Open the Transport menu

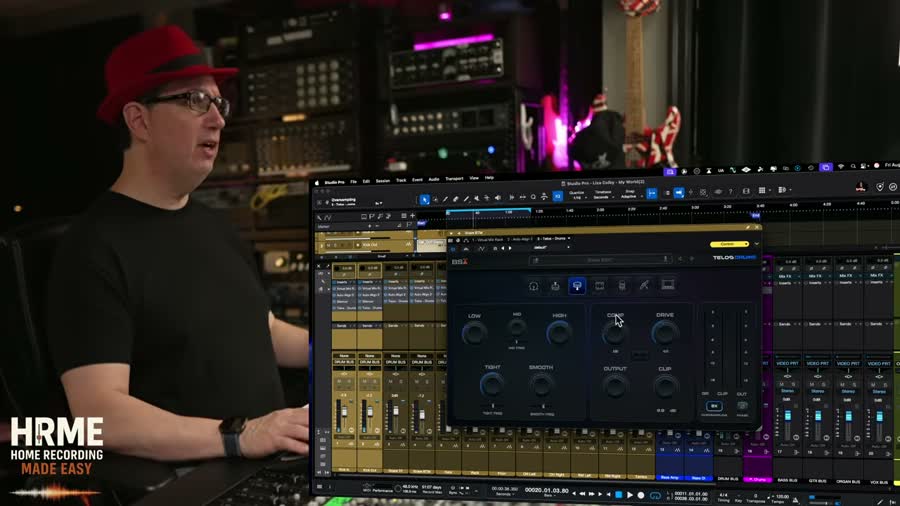point(454,178)
